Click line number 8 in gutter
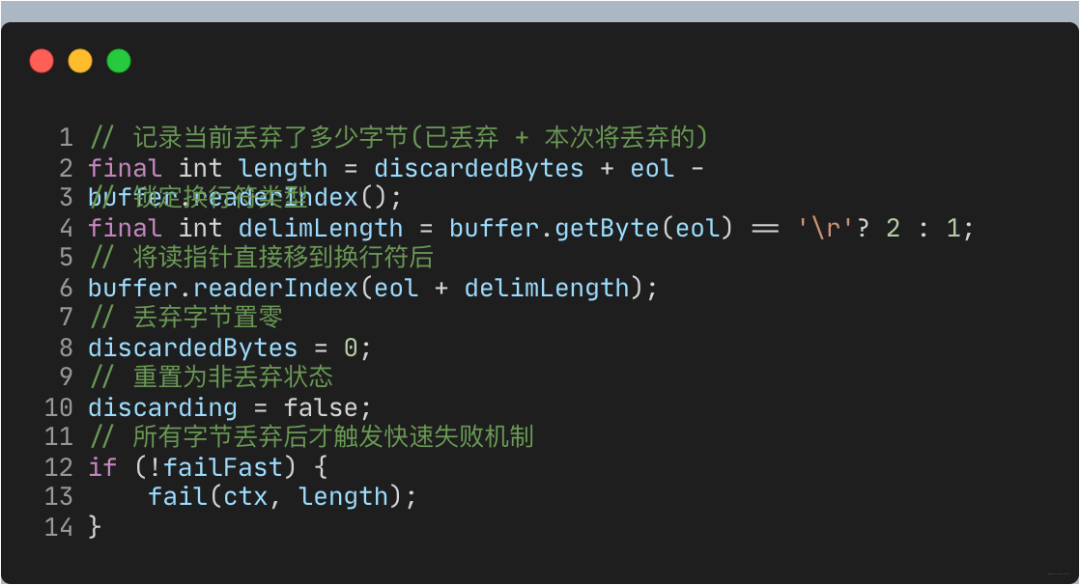 65,348
